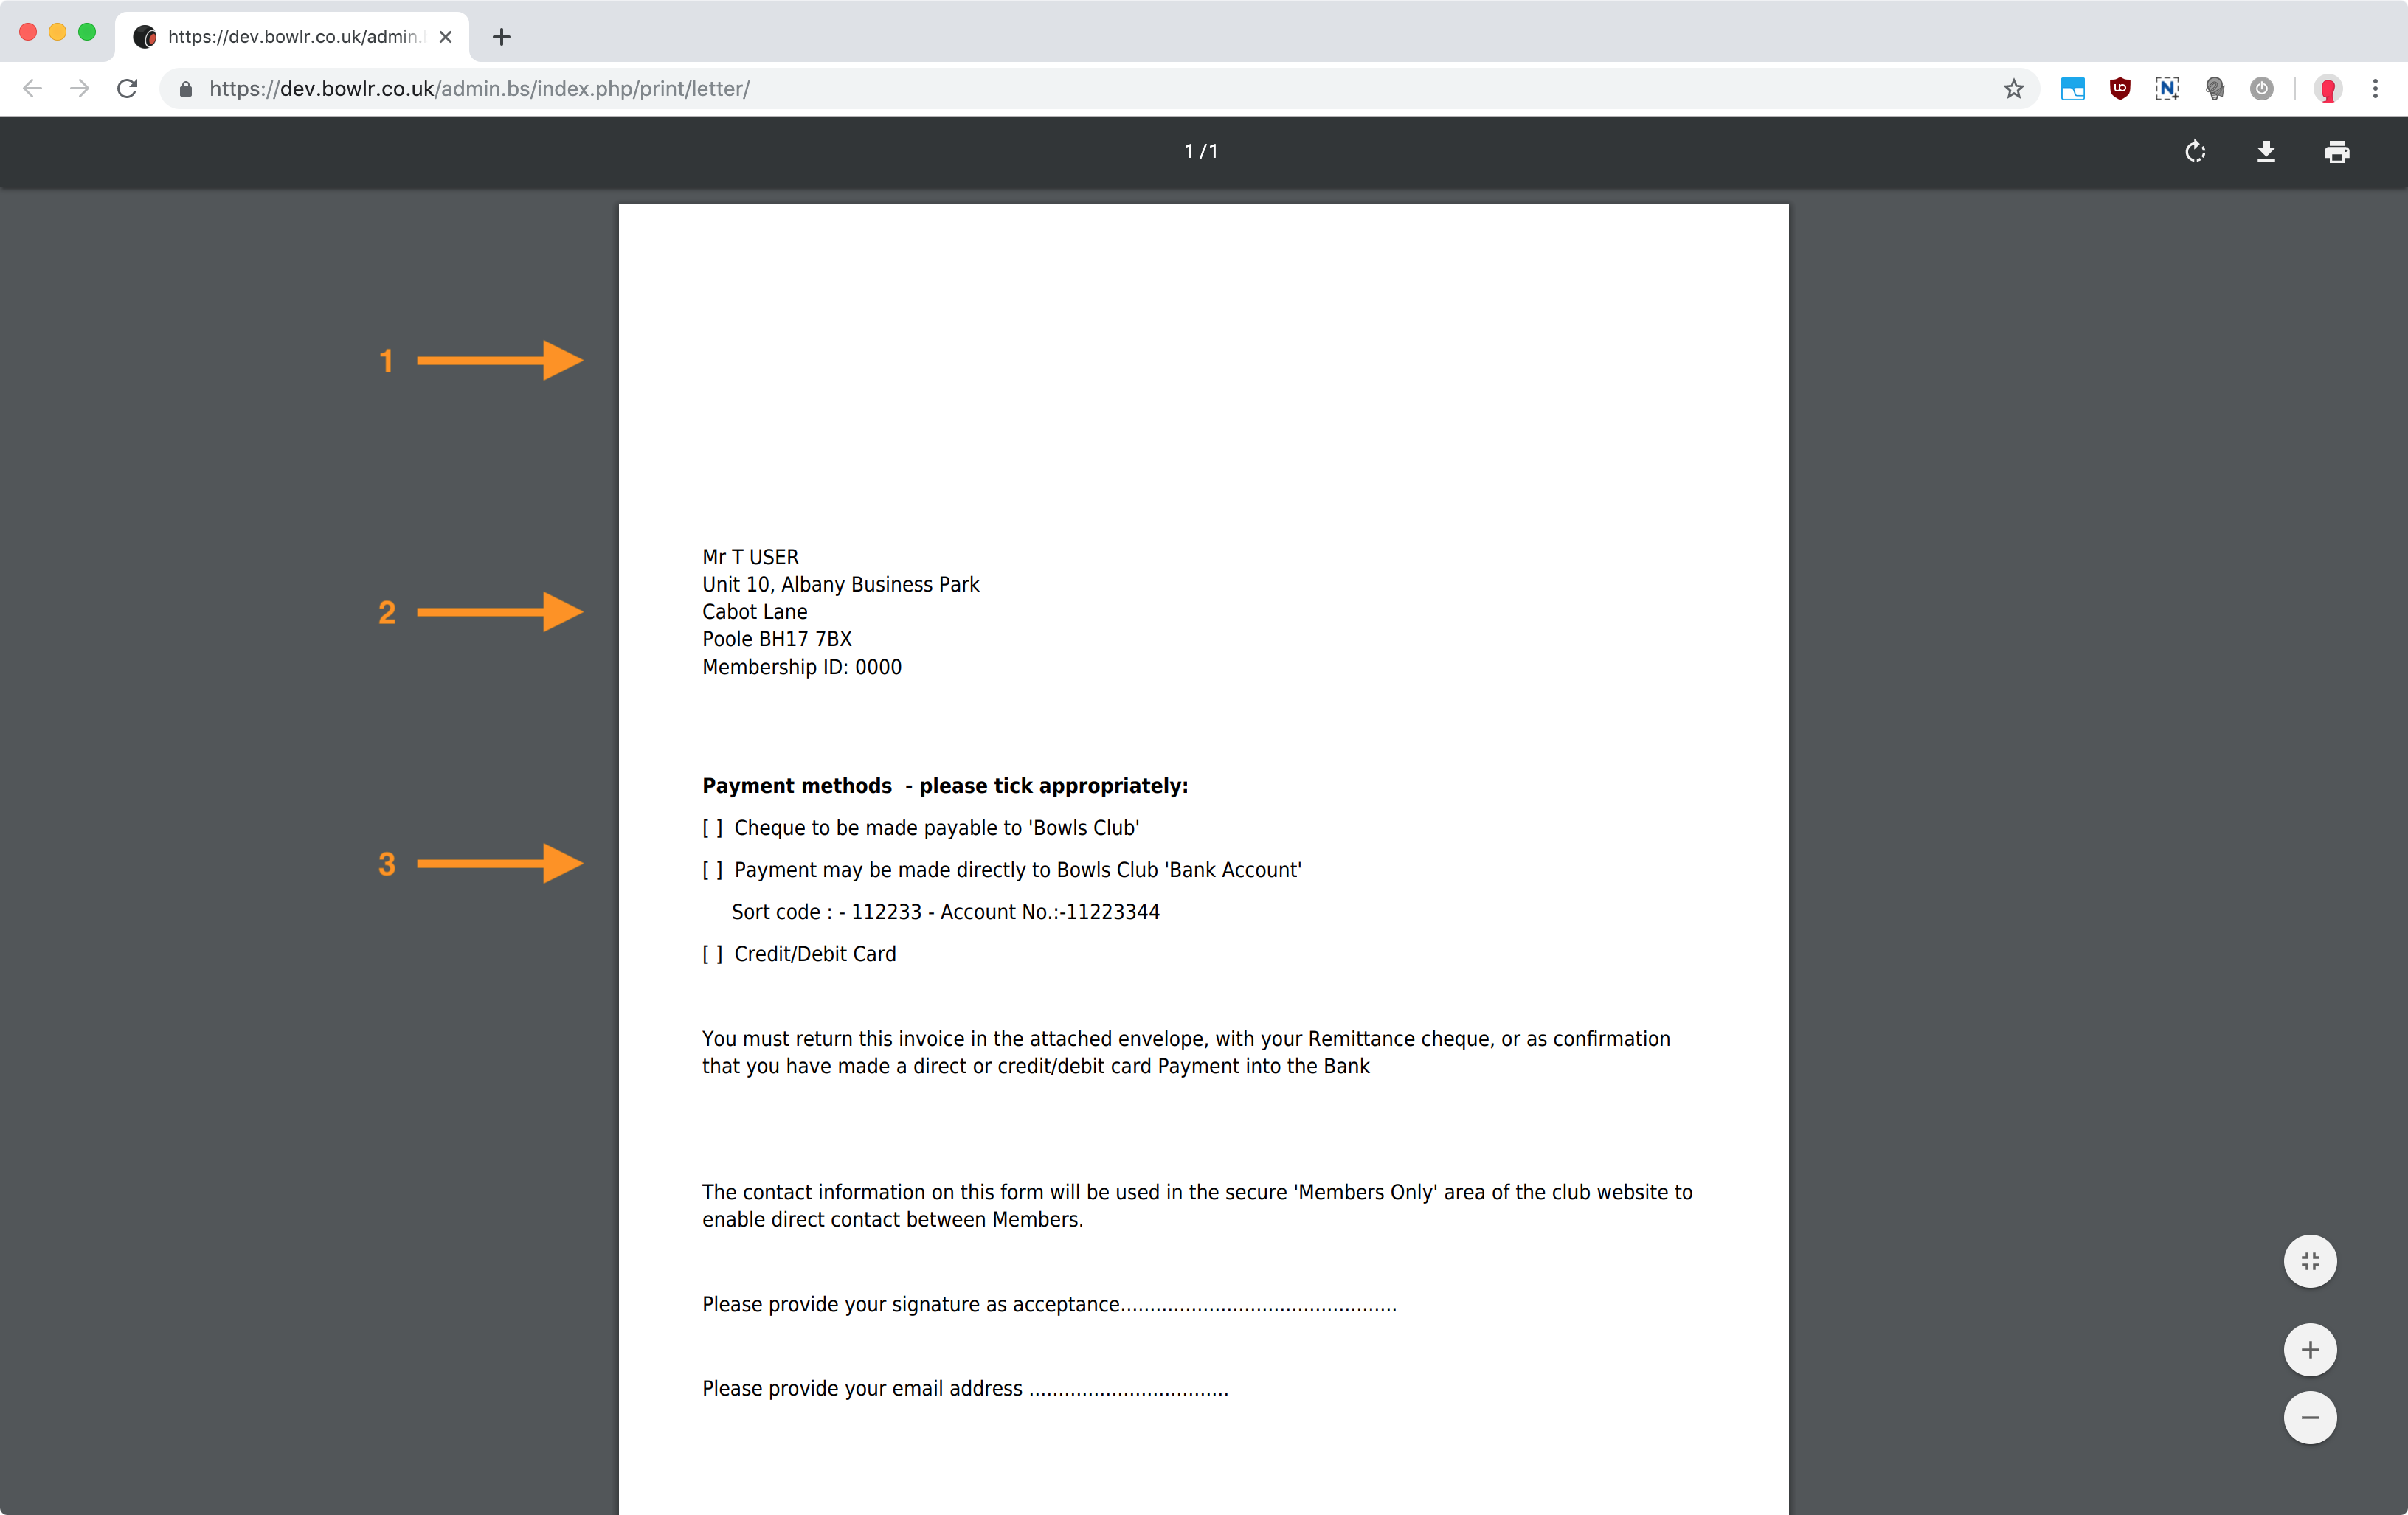Rotate the PDF document clockwise

pyautogui.click(x=2195, y=152)
